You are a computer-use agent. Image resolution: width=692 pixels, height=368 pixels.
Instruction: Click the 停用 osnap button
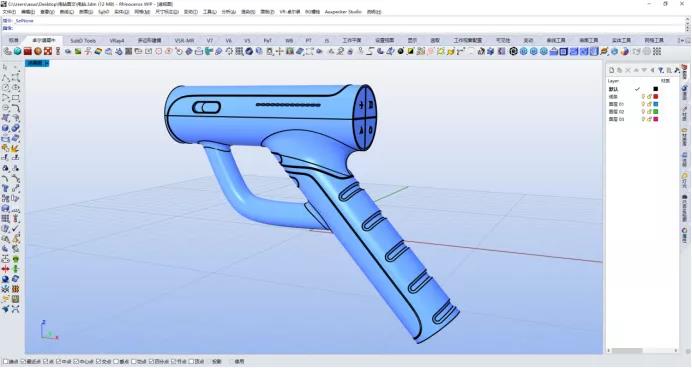coord(239,361)
